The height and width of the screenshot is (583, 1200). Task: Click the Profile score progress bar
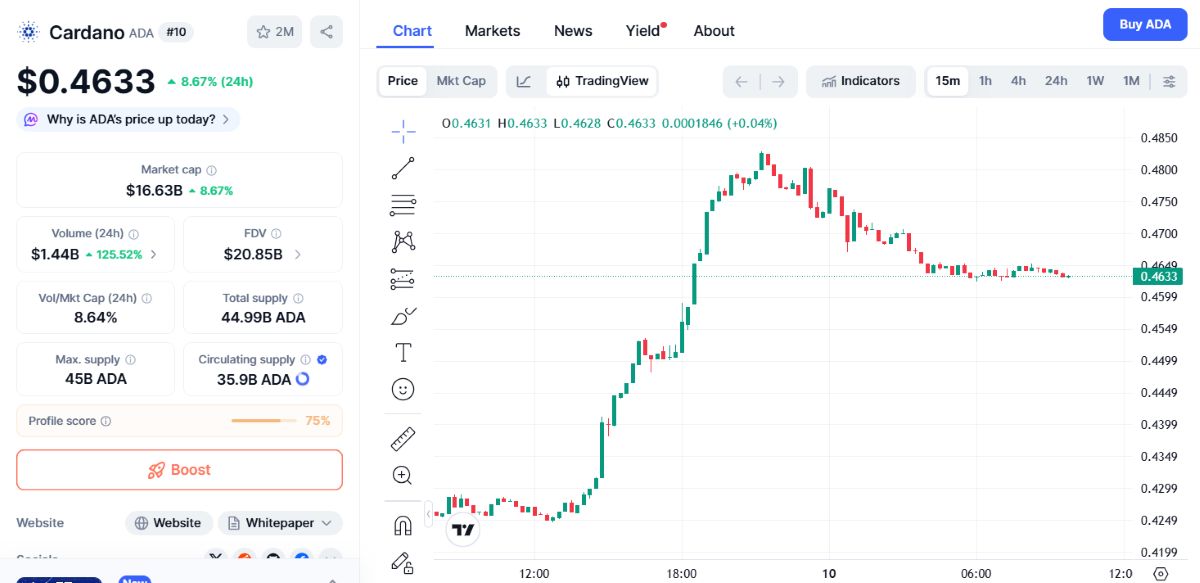pos(264,421)
